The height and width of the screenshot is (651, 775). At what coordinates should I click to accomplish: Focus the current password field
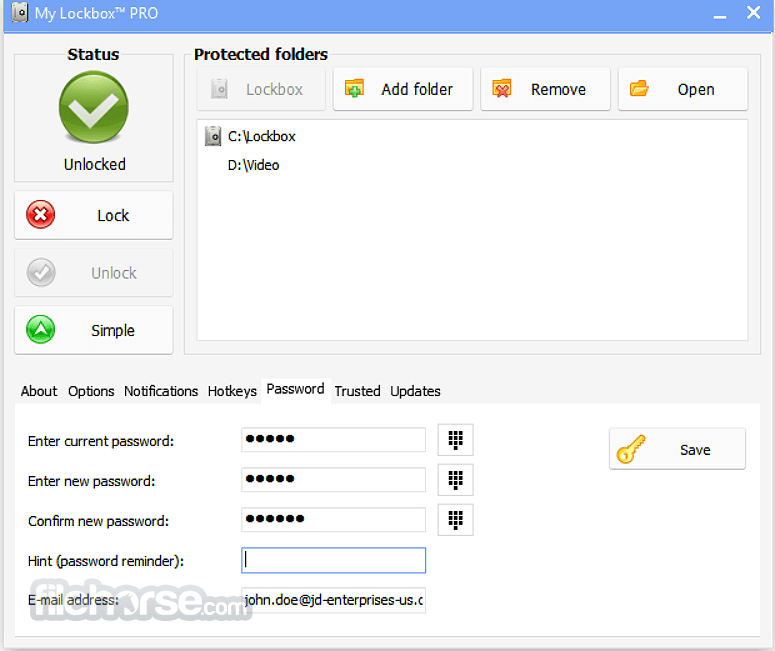click(334, 440)
